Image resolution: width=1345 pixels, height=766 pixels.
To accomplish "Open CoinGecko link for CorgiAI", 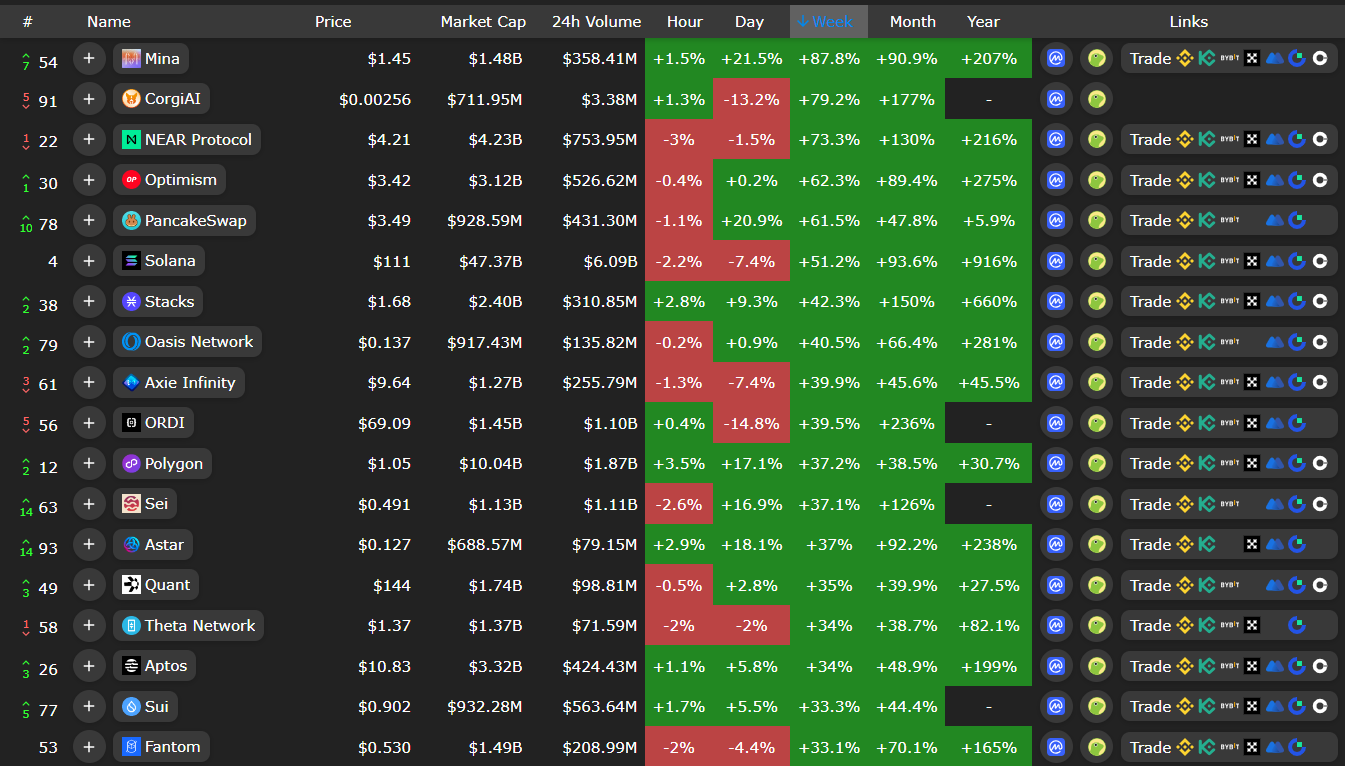I will [1096, 99].
